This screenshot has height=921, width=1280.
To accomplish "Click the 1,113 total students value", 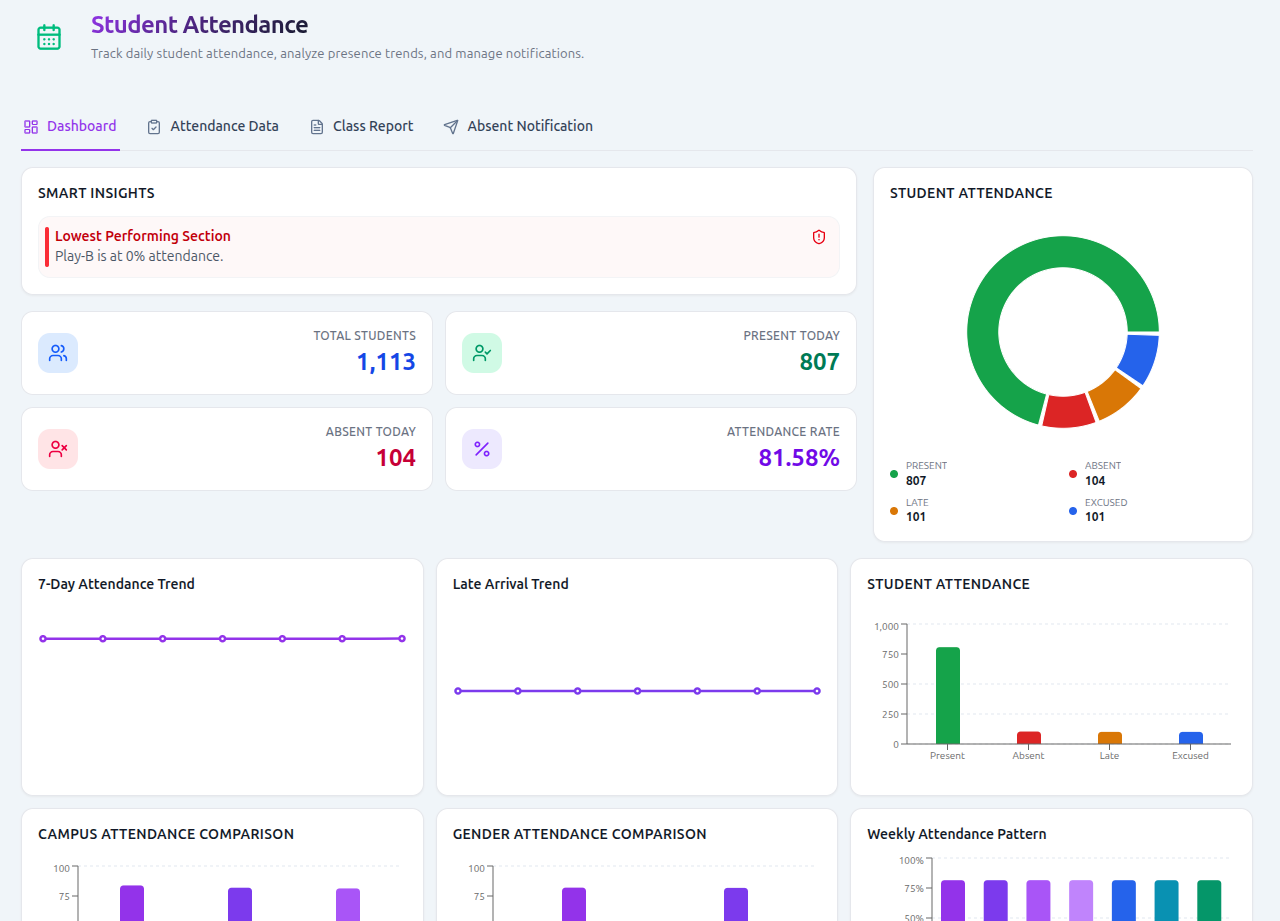I will click(386, 362).
